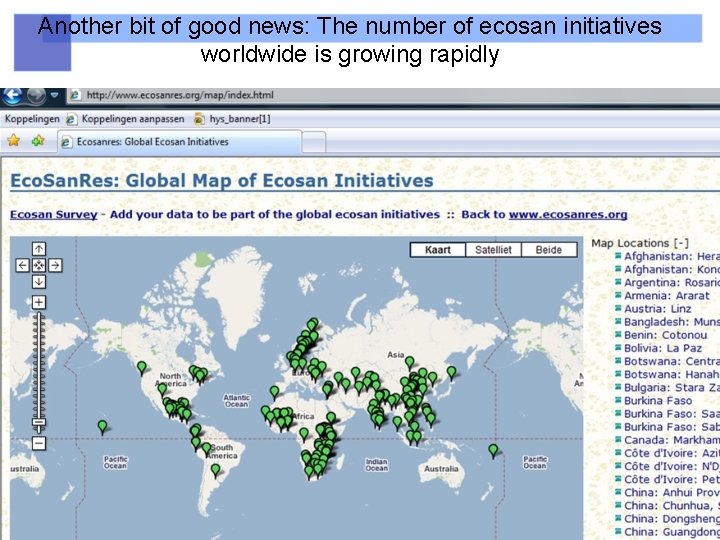Click the browser Back arrow button
This screenshot has height=540, width=720.
[x=12, y=96]
